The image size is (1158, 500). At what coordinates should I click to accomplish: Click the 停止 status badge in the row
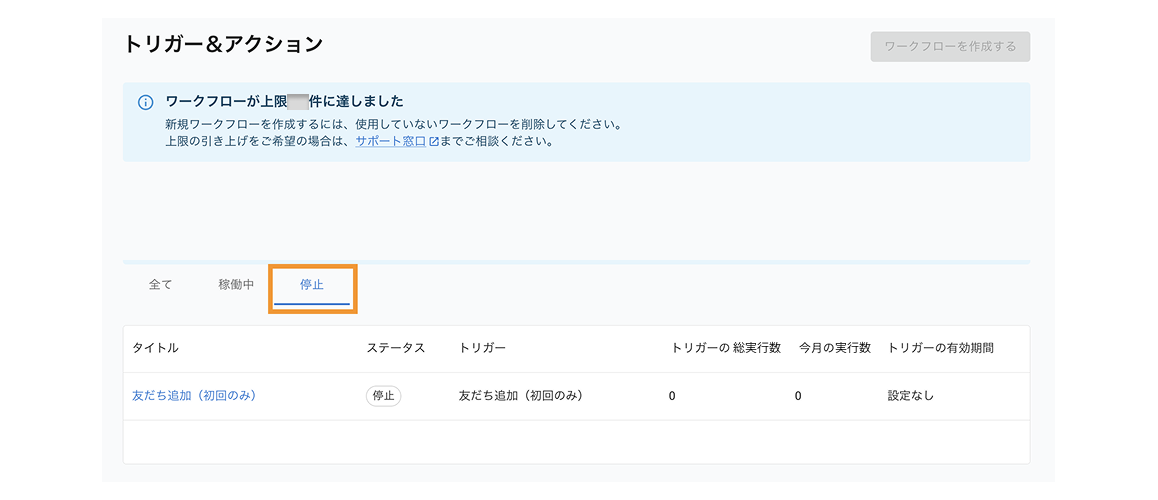coord(383,396)
